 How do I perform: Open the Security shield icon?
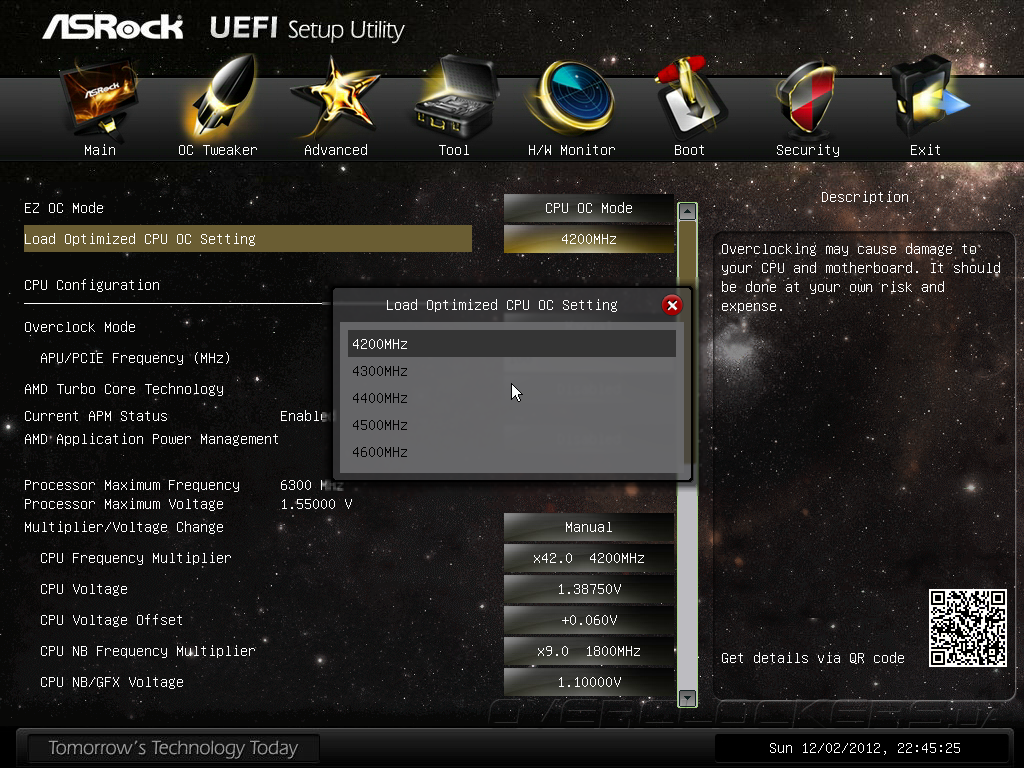(x=806, y=98)
